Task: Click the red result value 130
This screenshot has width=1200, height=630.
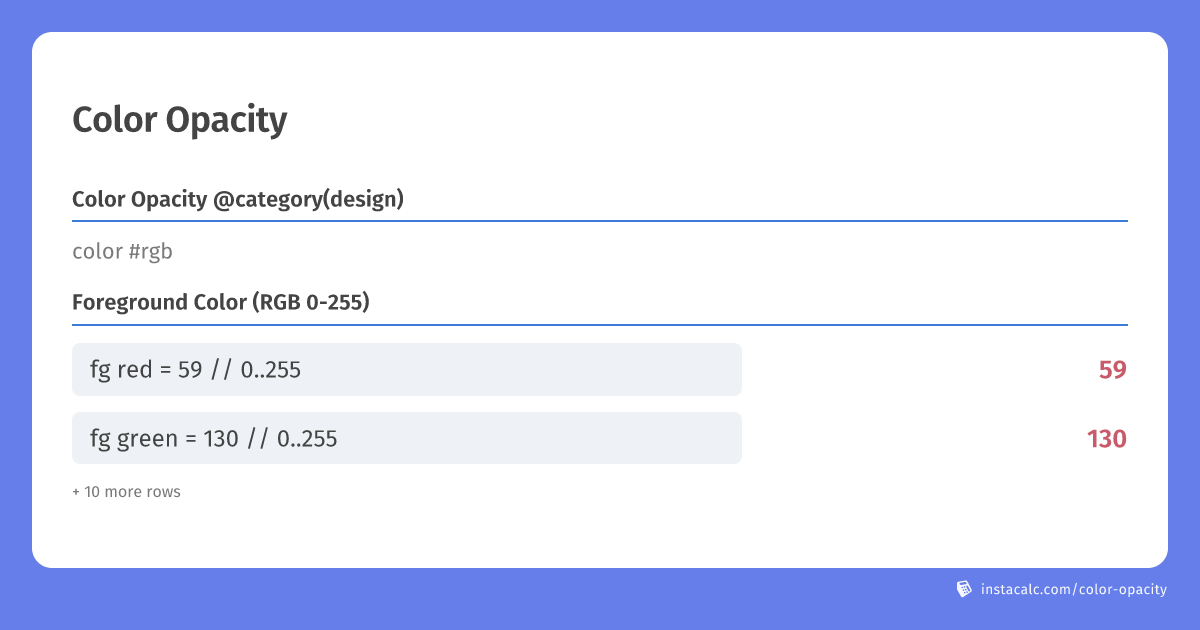Action: tap(1107, 438)
